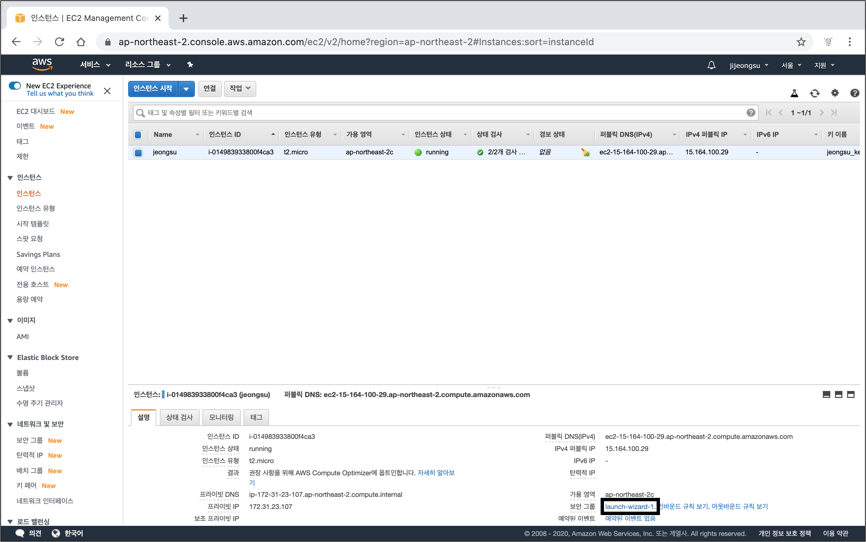Viewport: 866px width, 542px height.
Task: Click the globe language icon
Action: tap(56, 533)
